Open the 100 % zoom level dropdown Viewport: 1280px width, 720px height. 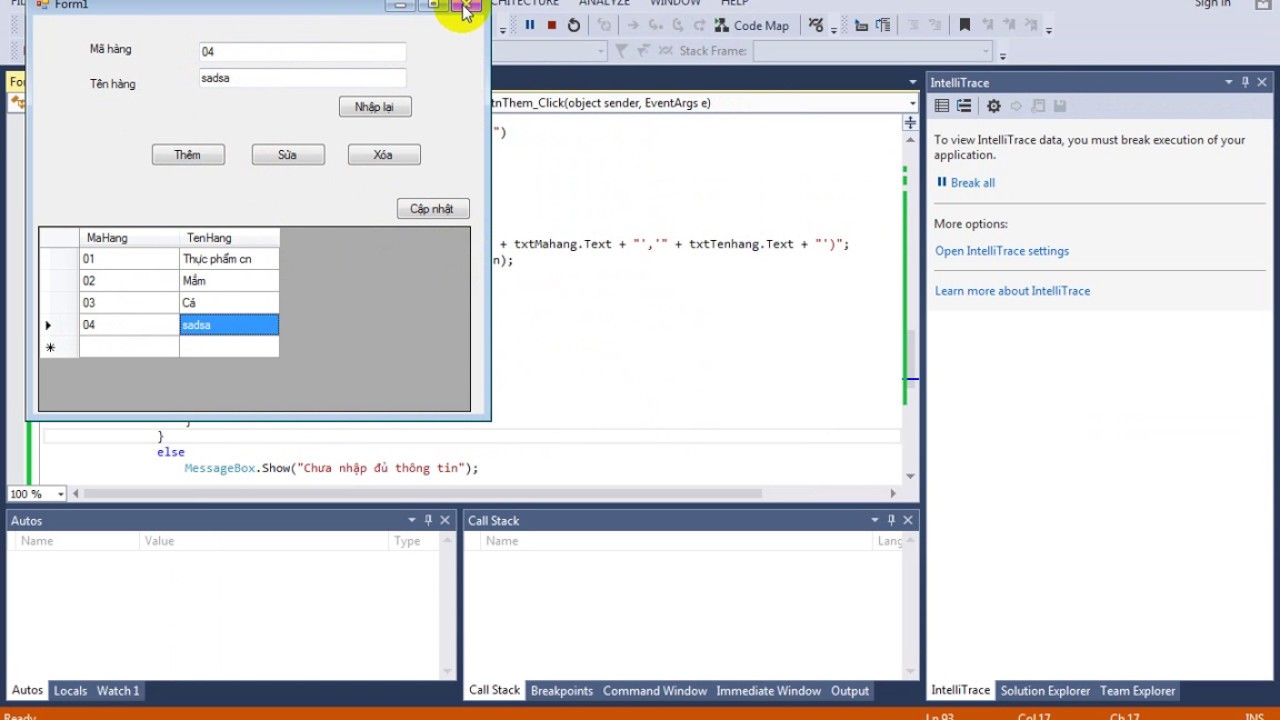(x=61, y=494)
